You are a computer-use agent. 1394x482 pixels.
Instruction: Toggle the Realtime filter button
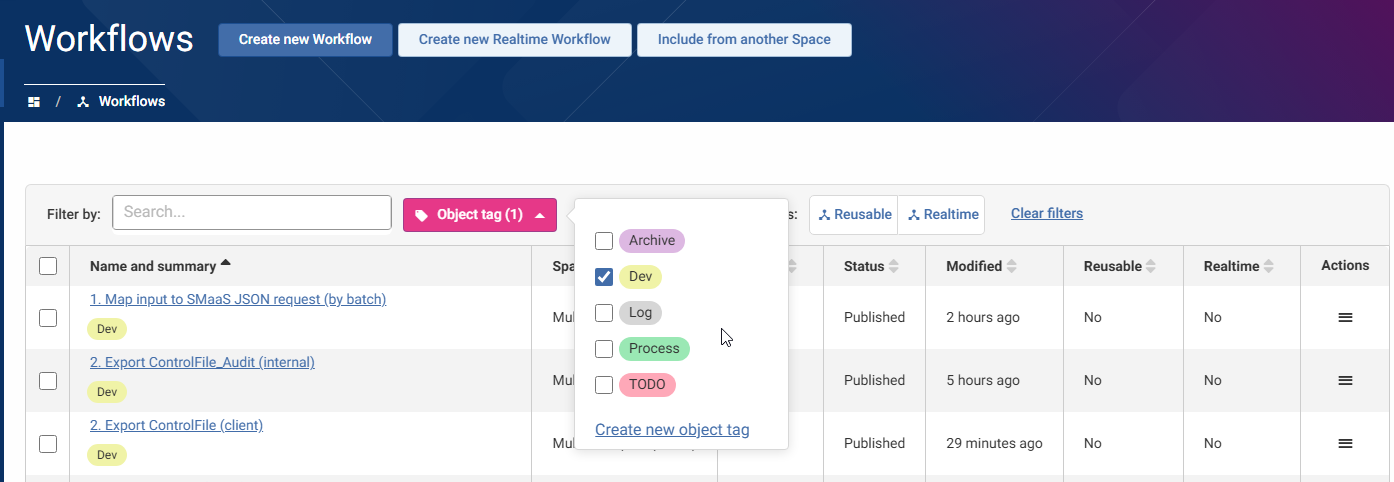[942, 215]
